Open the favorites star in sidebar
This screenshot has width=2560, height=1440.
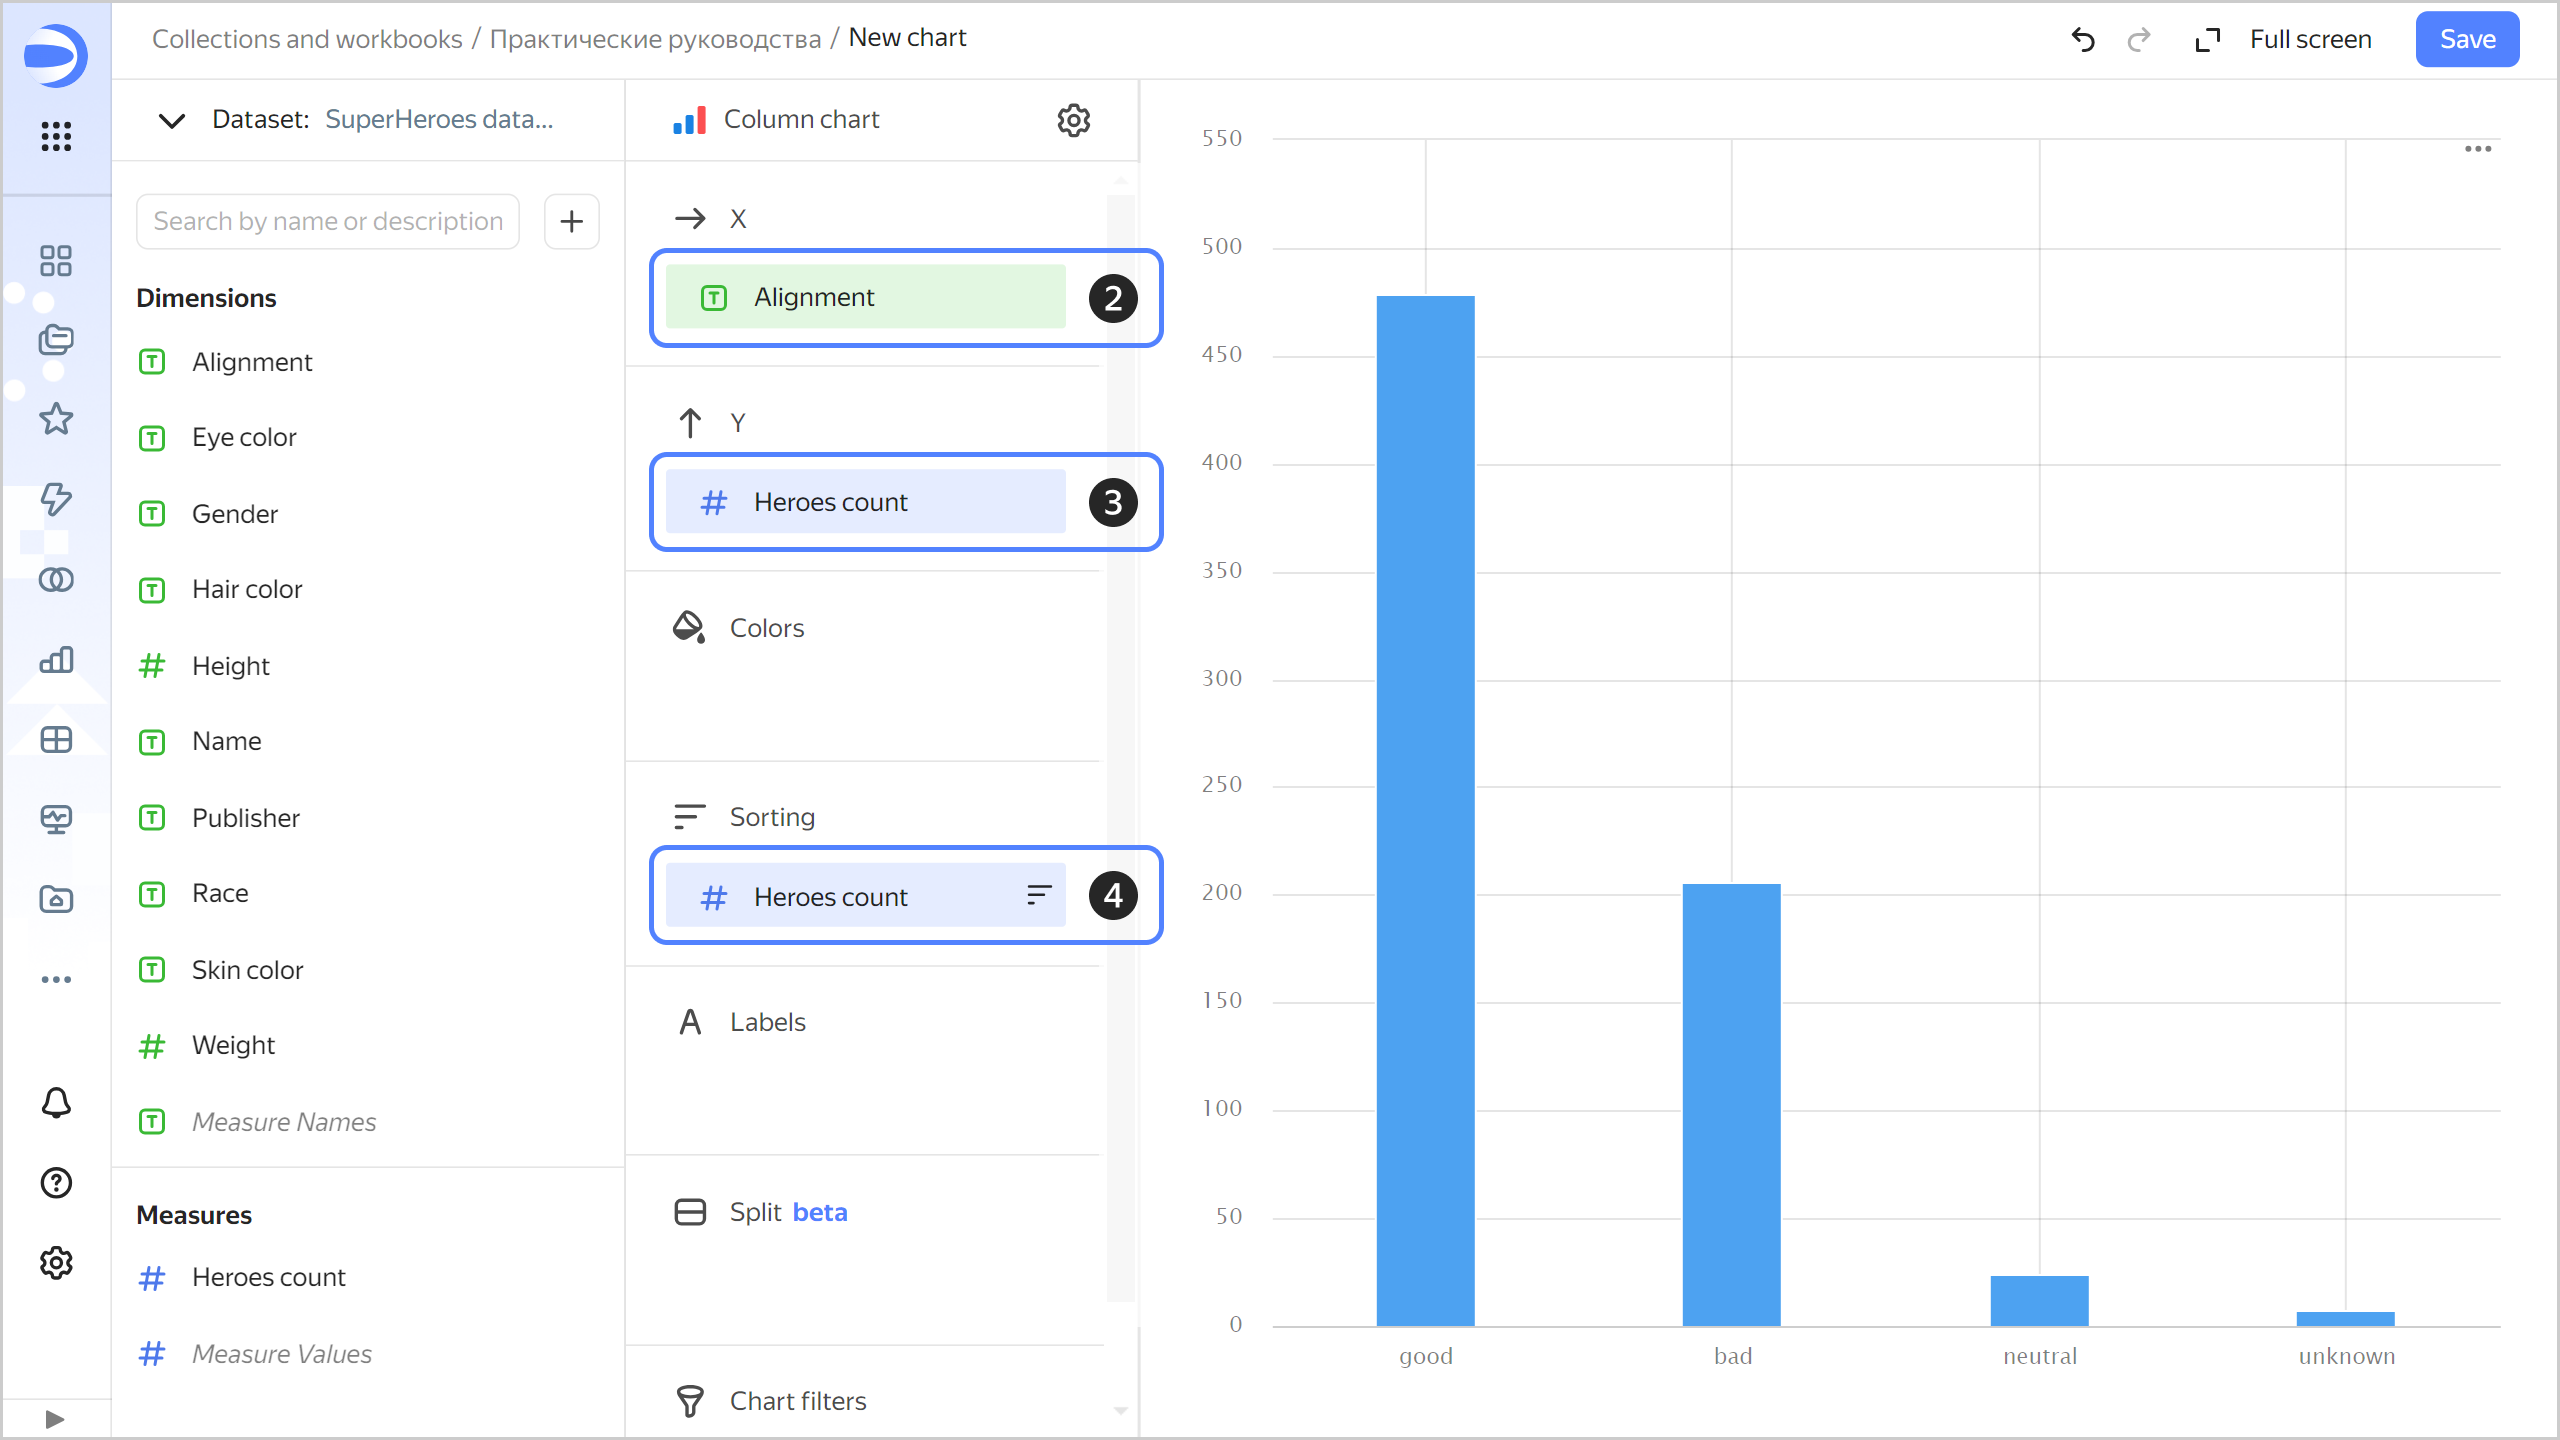[56, 419]
